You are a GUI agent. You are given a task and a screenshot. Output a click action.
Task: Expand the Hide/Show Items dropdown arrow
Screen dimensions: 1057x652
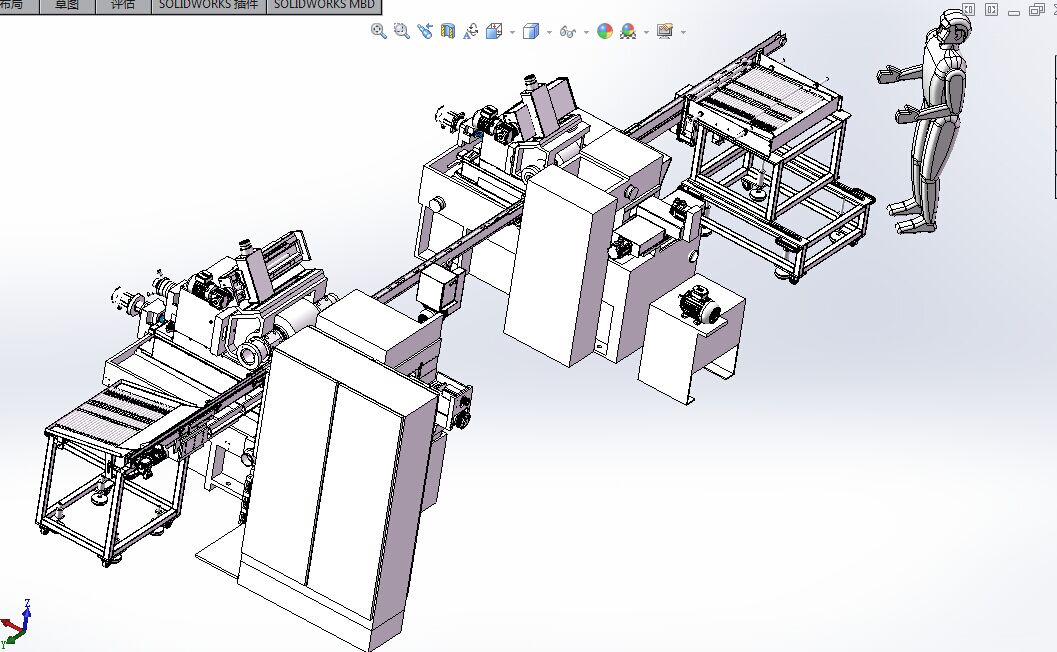[x=586, y=32]
